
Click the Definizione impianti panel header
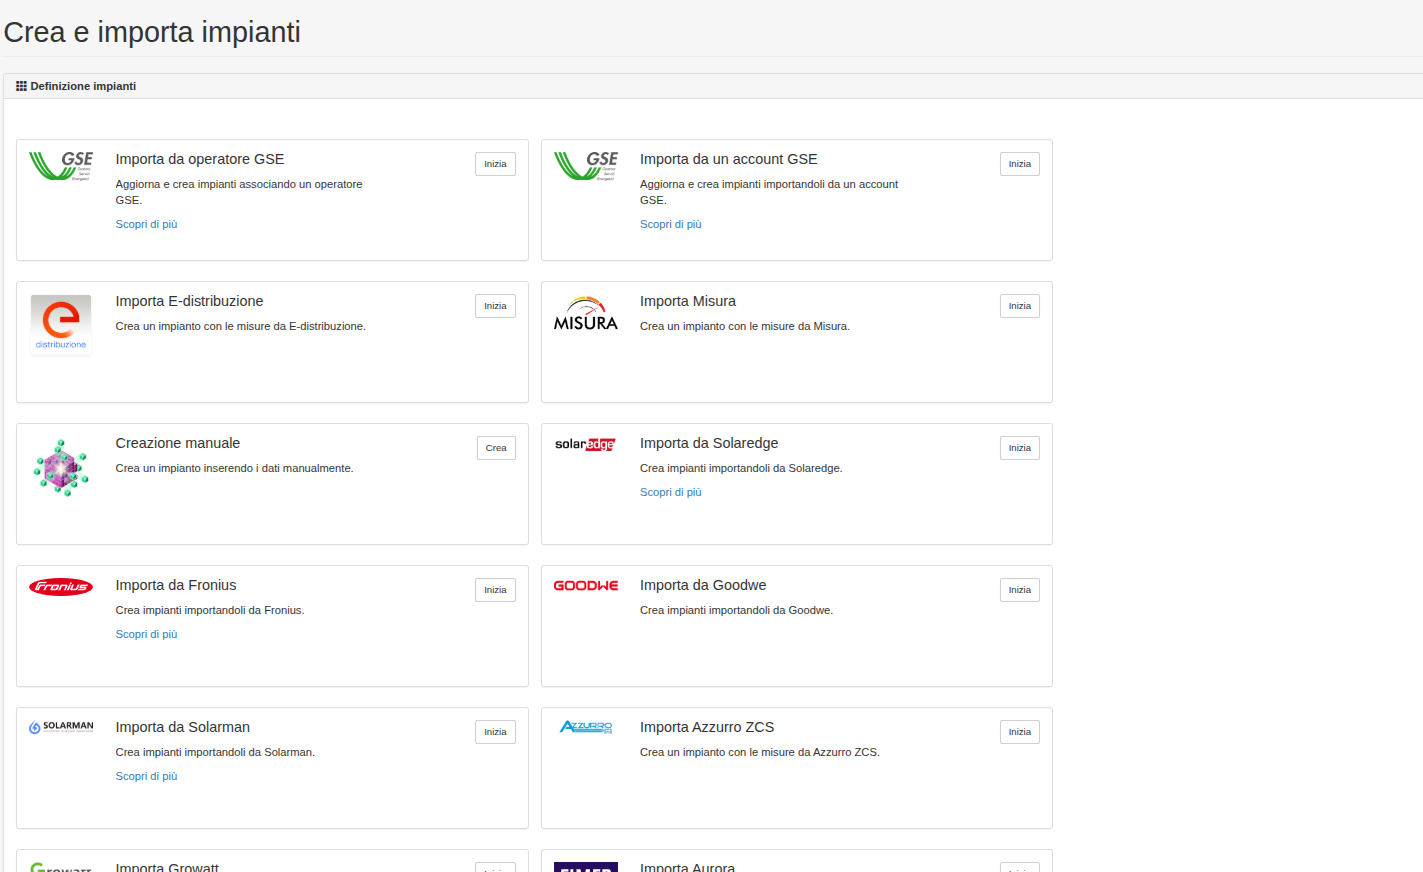point(713,86)
